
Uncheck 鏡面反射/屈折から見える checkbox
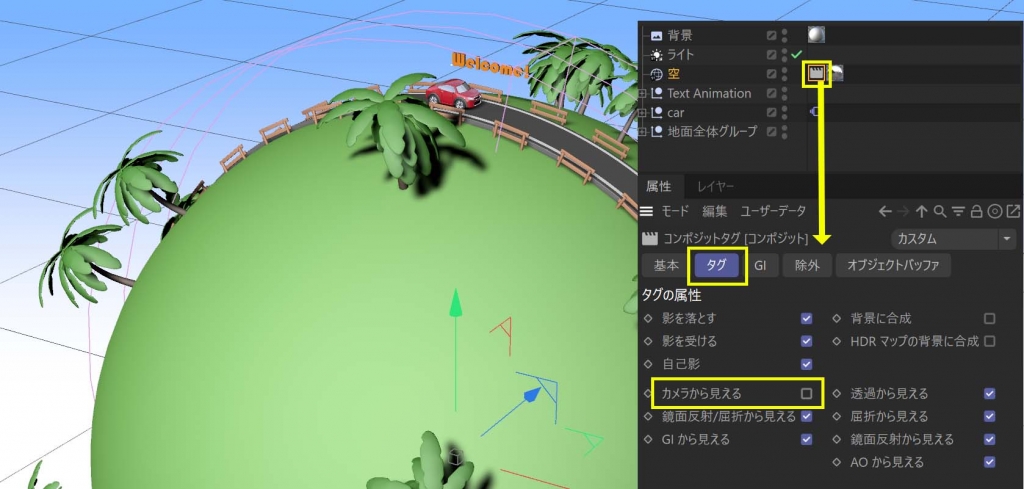pyautogui.click(x=807, y=417)
